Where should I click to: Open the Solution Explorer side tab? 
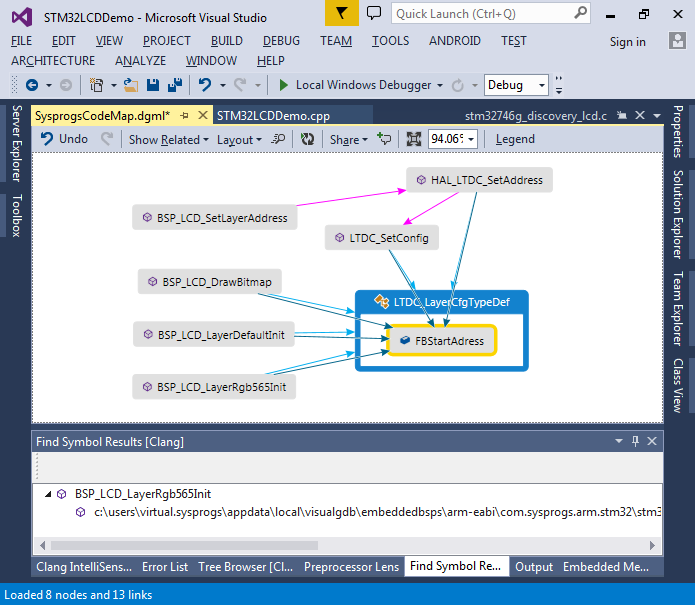click(x=678, y=214)
